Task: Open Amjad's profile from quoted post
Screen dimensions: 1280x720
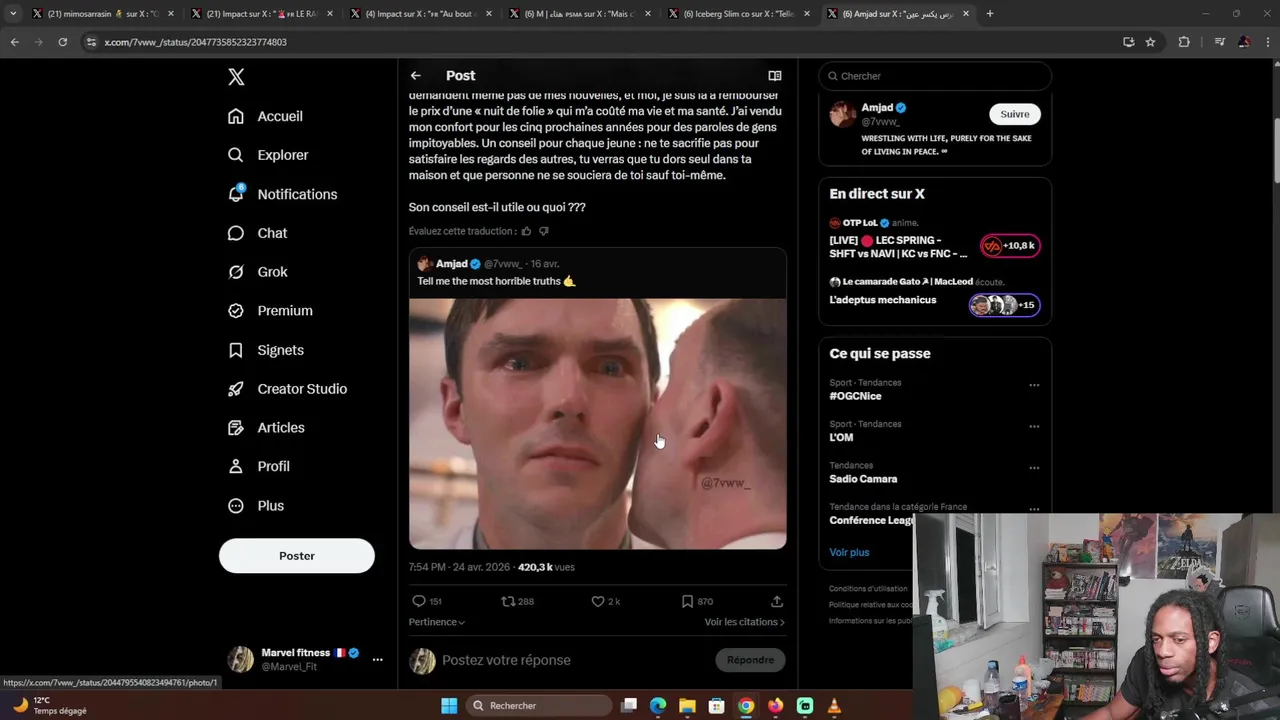Action: [451, 264]
